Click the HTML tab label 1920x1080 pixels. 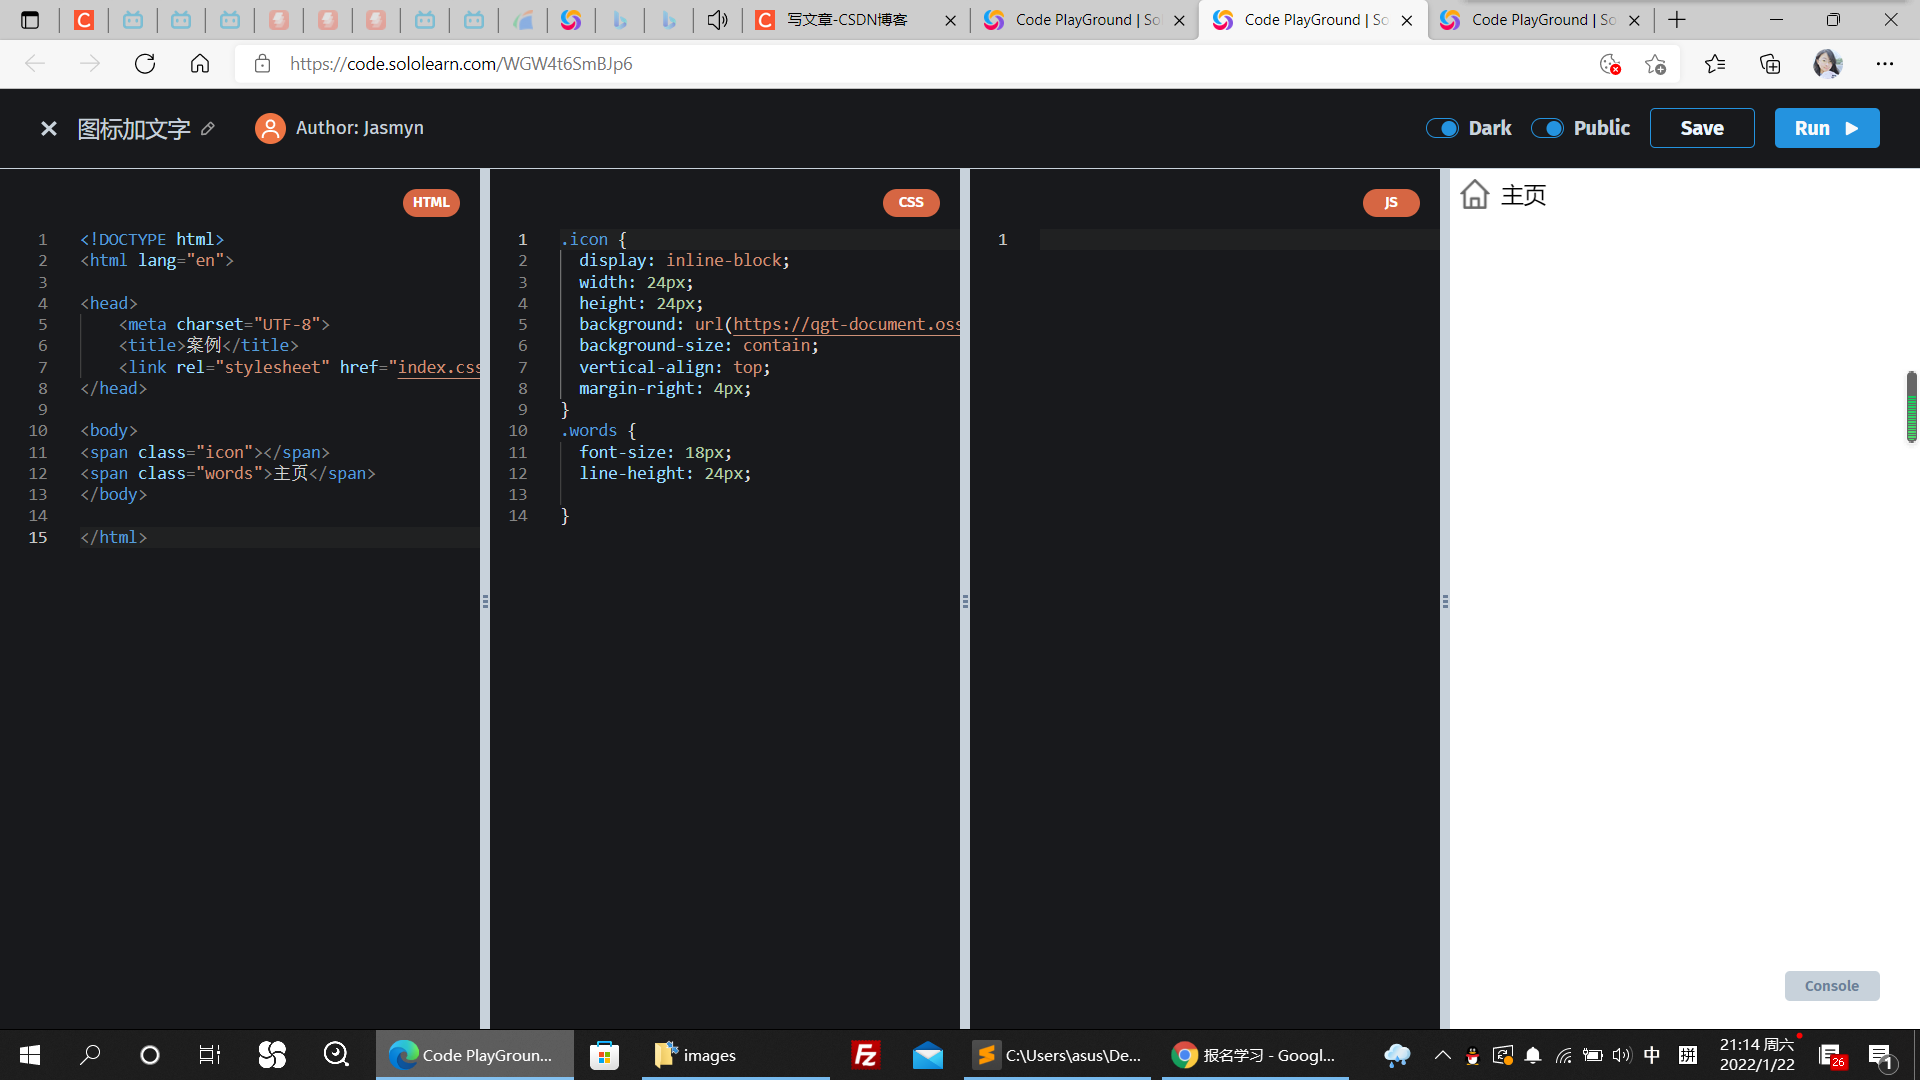(x=430, y=202)
